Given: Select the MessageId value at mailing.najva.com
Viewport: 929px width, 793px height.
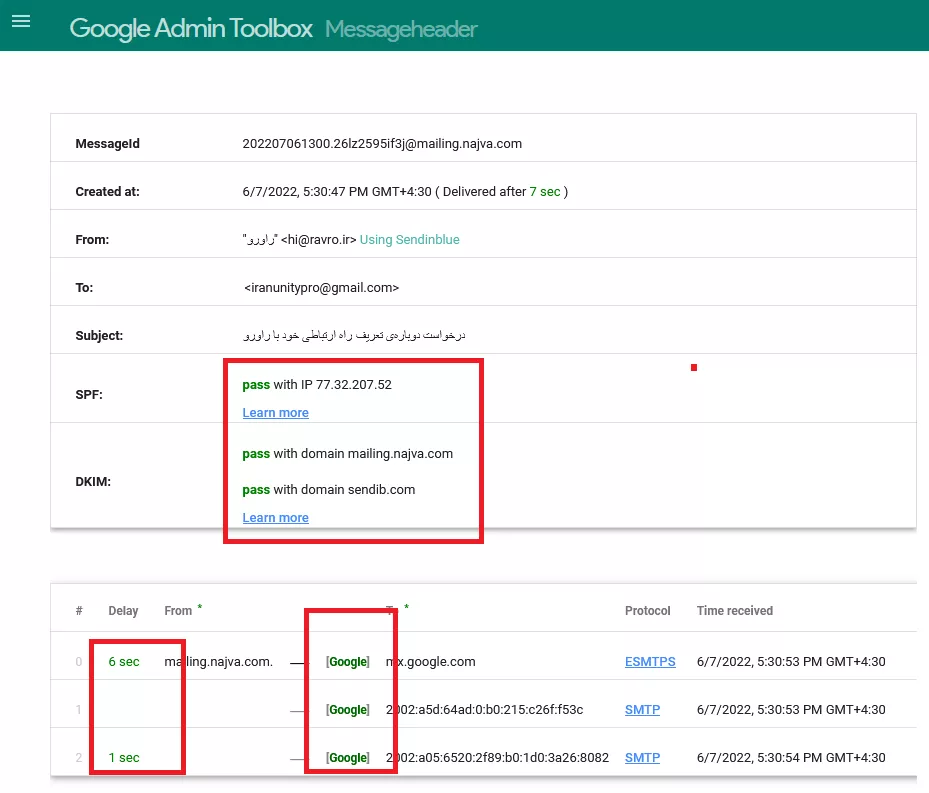Looking at the screenshot, I should [382, 143].
